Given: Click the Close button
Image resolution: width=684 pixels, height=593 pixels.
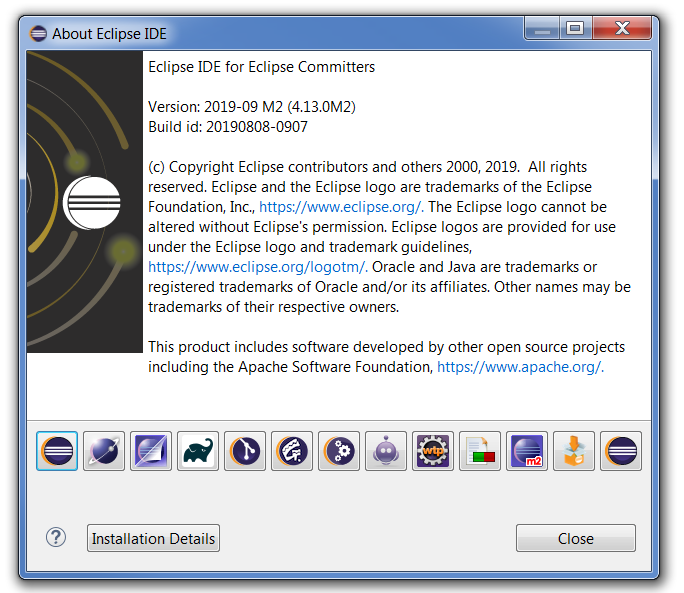Looking at the screenshot, I should pos(576,538).
